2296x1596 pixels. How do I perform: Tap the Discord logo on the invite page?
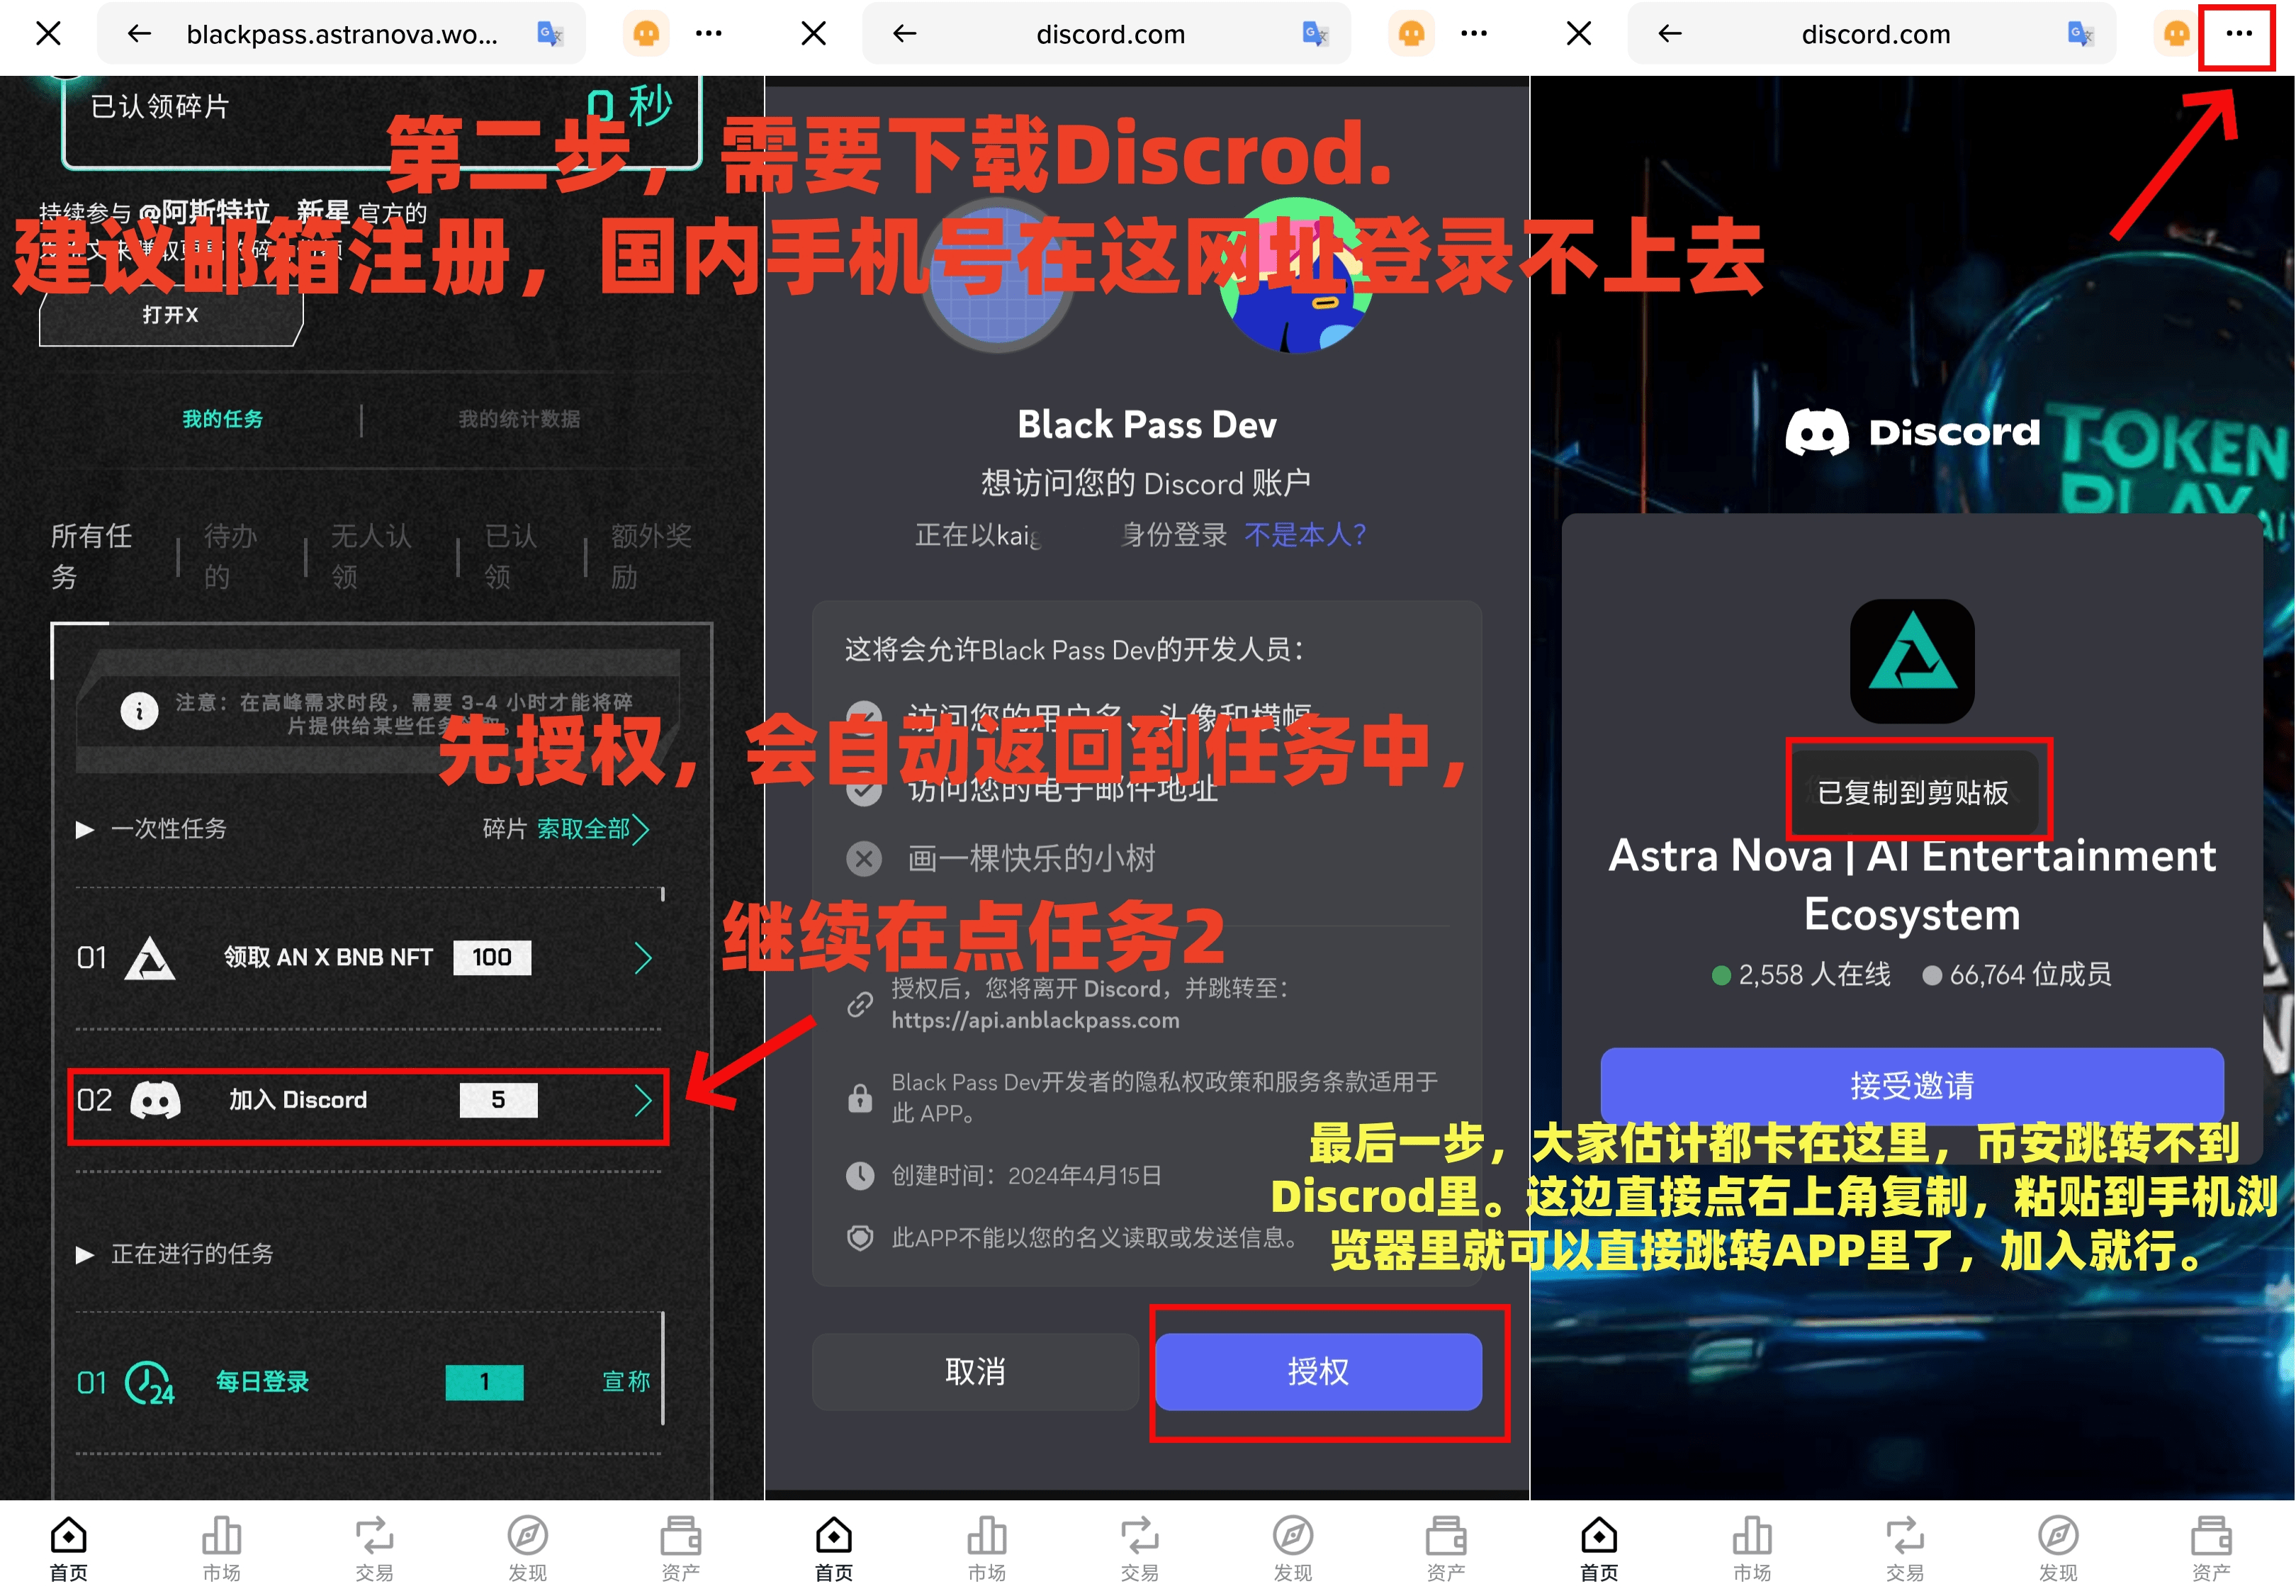coord(1912,432)
